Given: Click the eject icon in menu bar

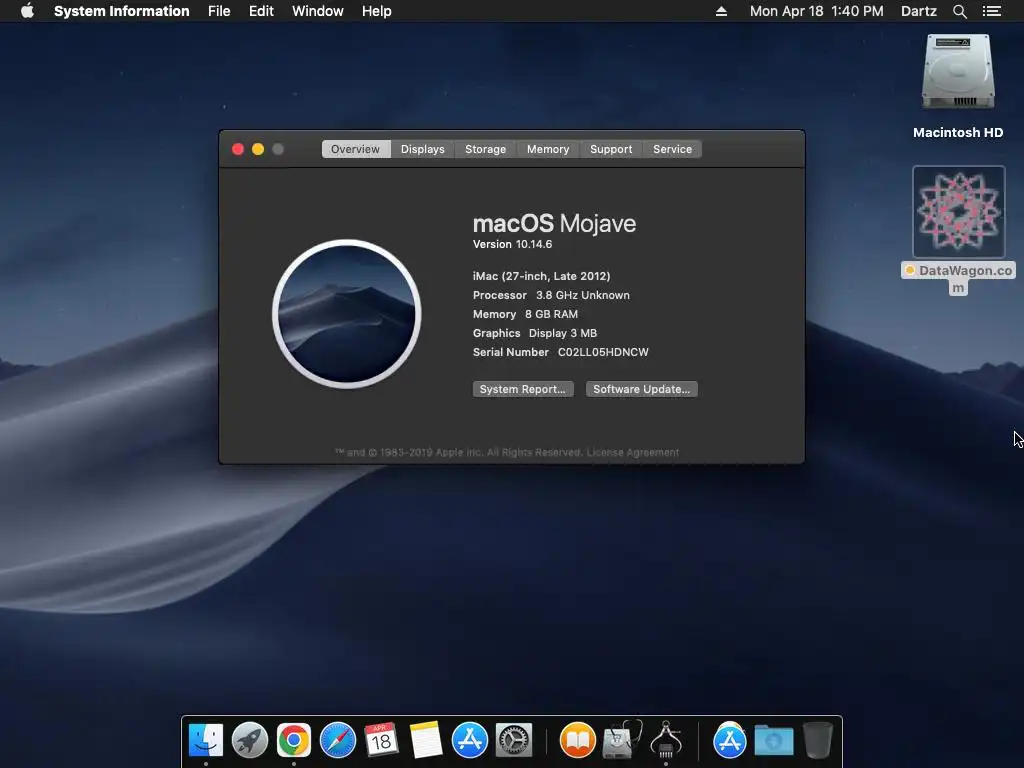Looking at the screenshot, I should click(721, 11).
